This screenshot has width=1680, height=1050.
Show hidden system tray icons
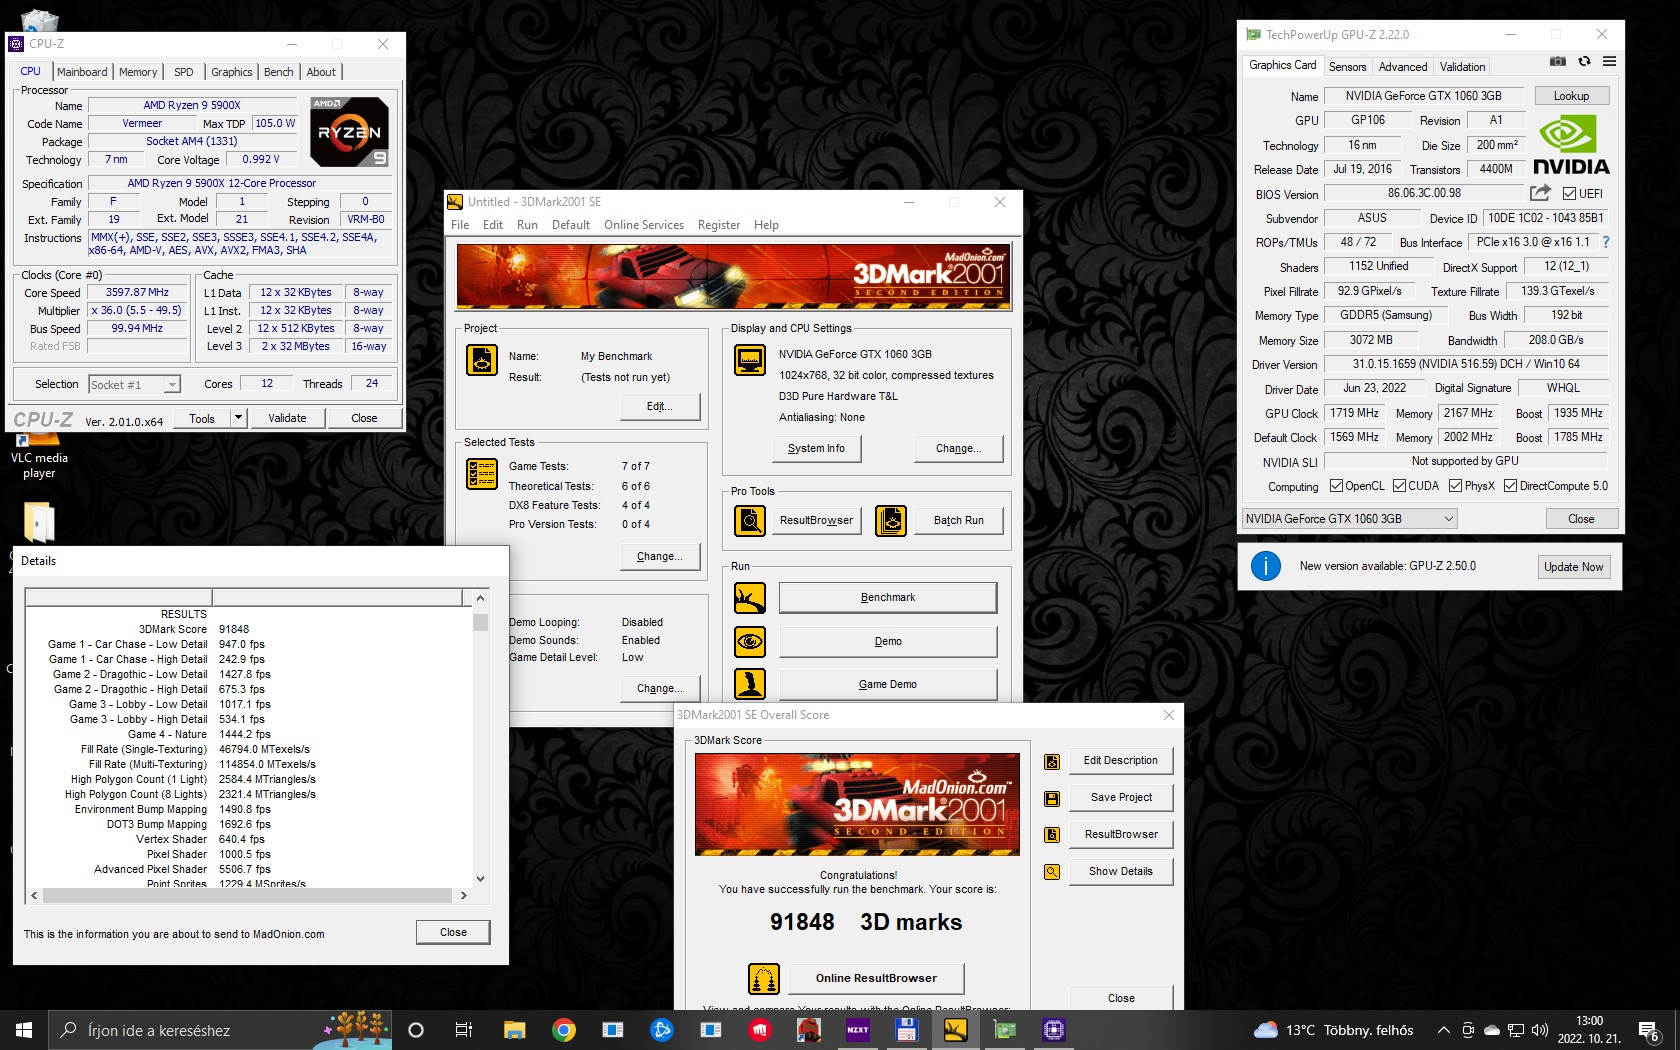[x=1443, y=1030]
